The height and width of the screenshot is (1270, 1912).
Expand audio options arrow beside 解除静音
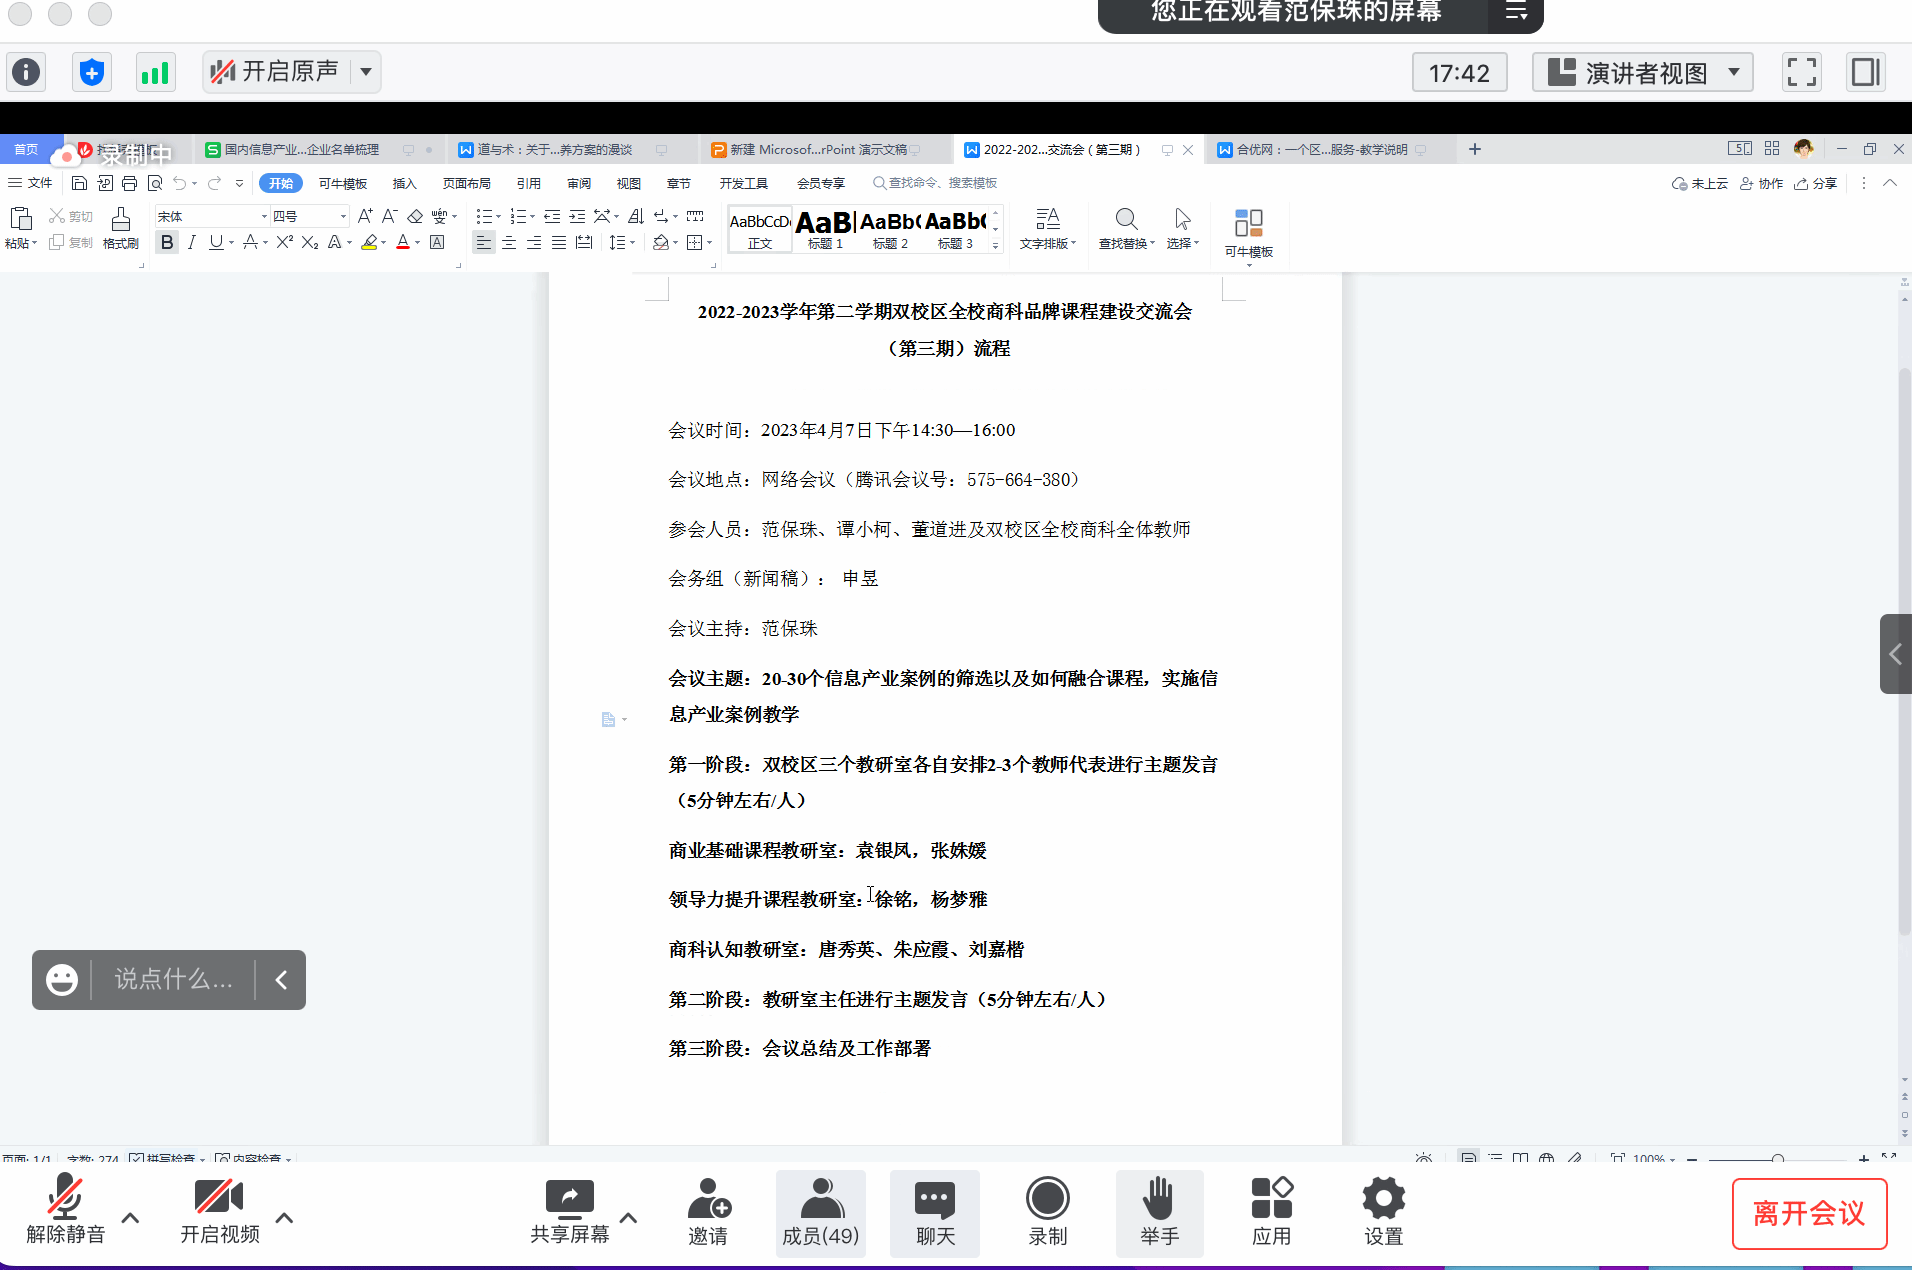130,1217
